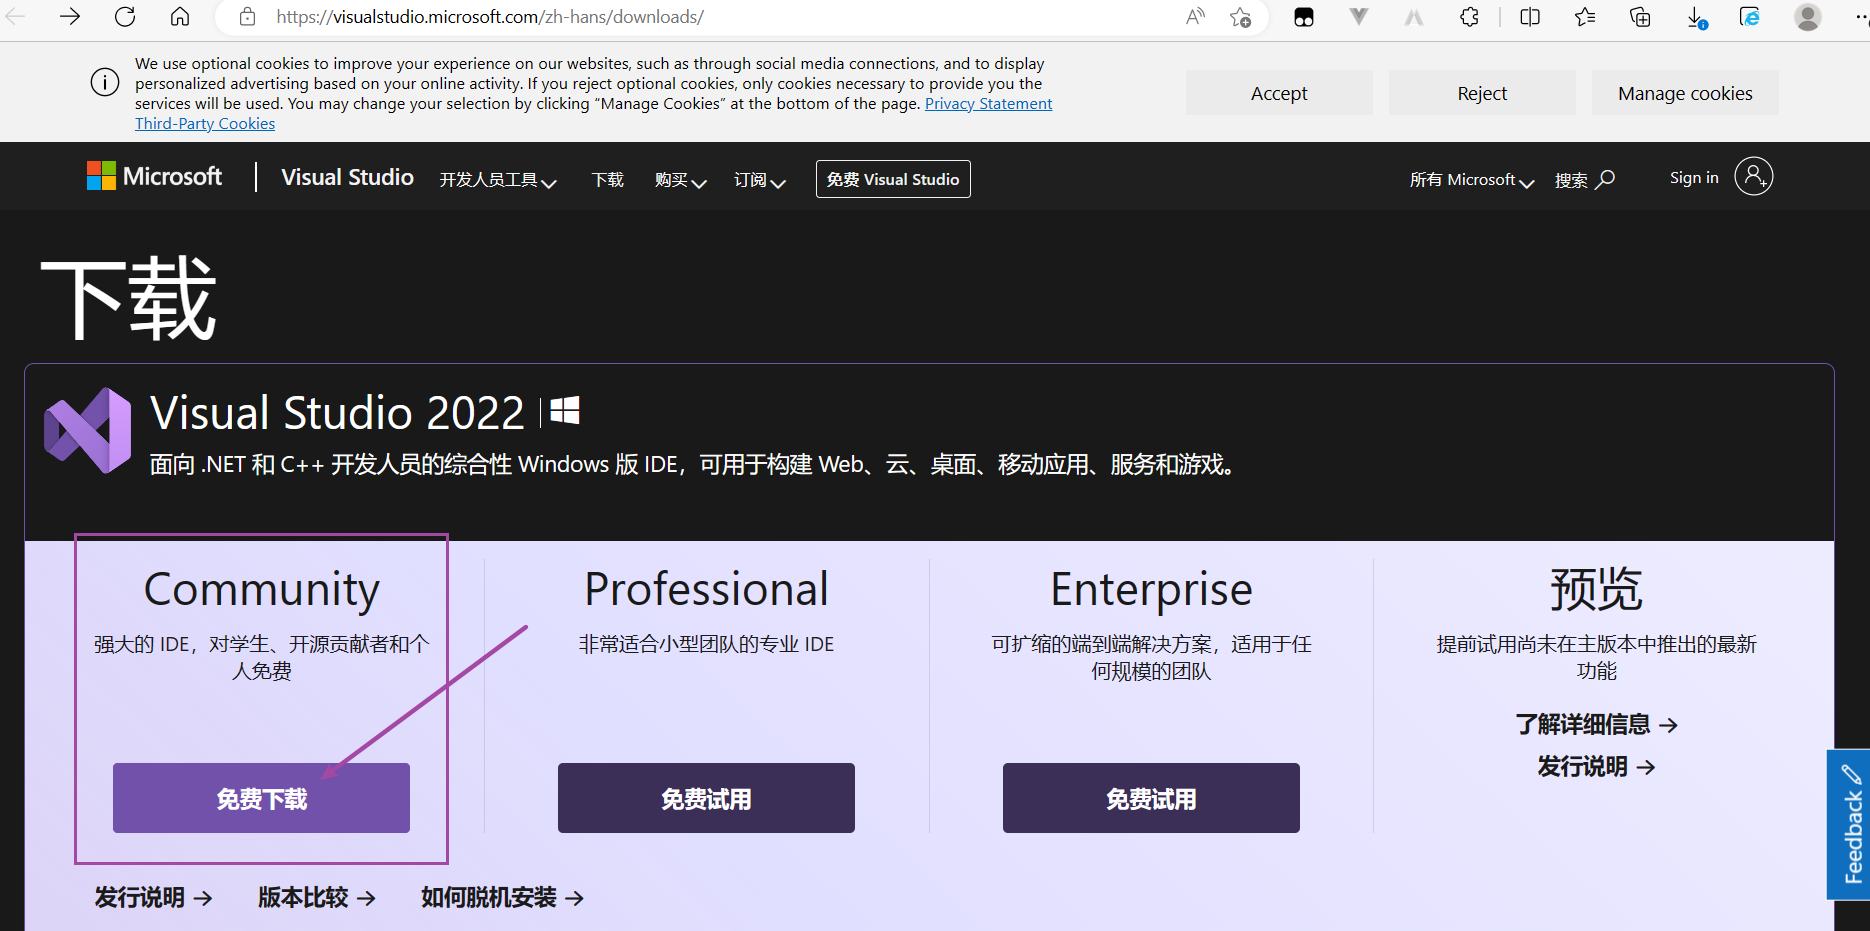This screenshot has width=1870, height=931.
Task: Click the Visual Studio 2022 logo
Action: [x=88, y=430]
